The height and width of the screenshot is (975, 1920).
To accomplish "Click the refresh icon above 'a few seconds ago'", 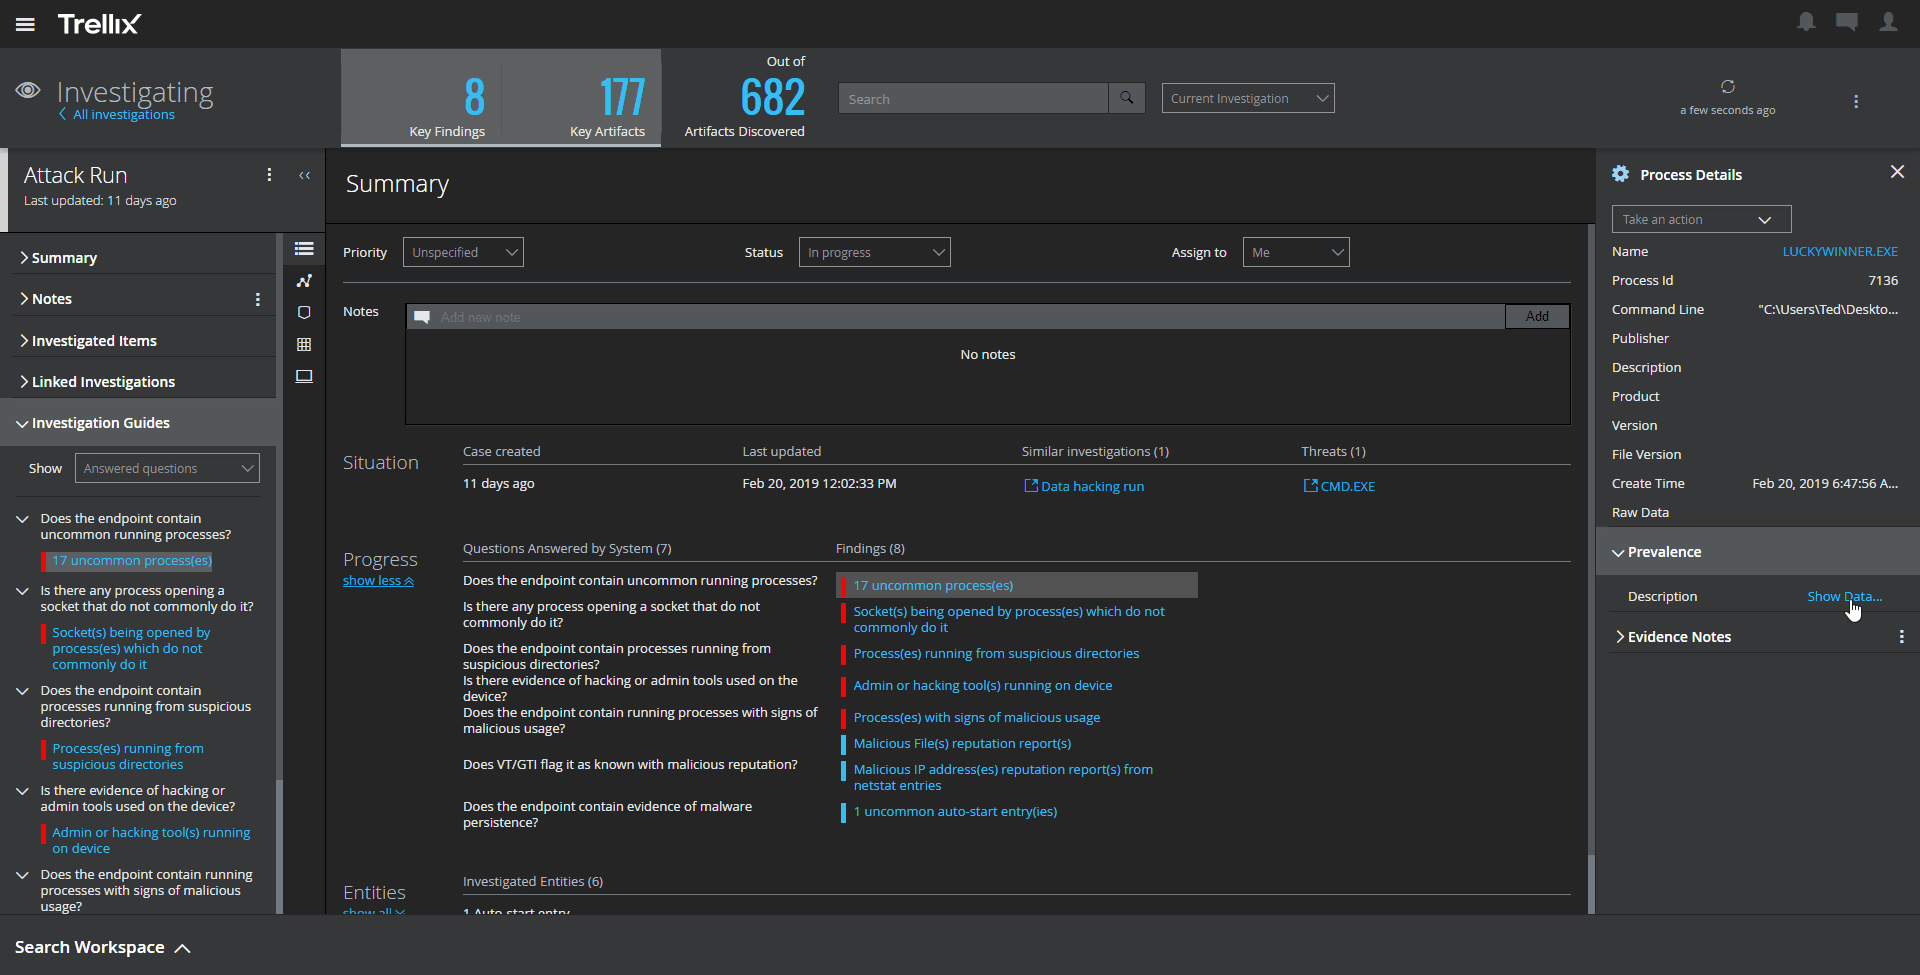I will click(1727, 87).
